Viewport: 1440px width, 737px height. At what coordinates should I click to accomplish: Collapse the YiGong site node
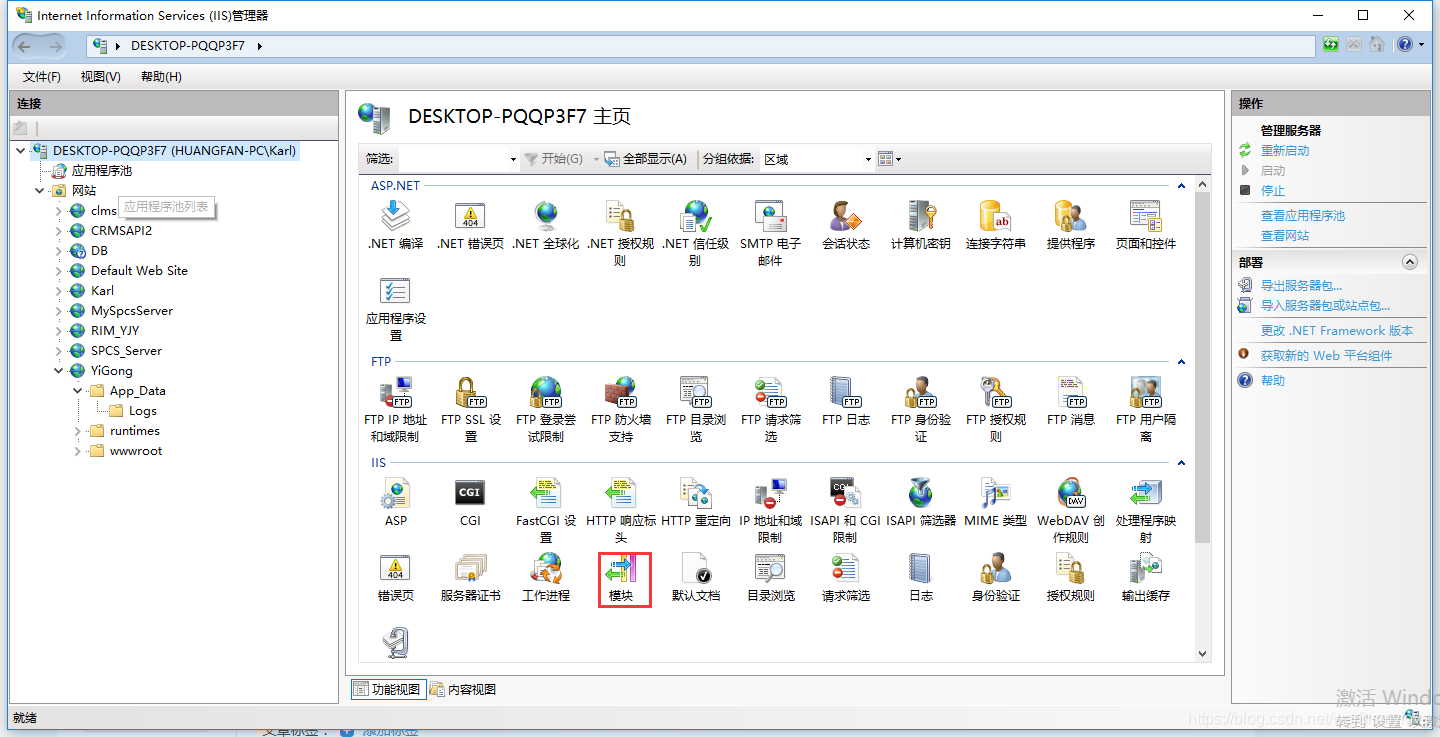point(59,371)
